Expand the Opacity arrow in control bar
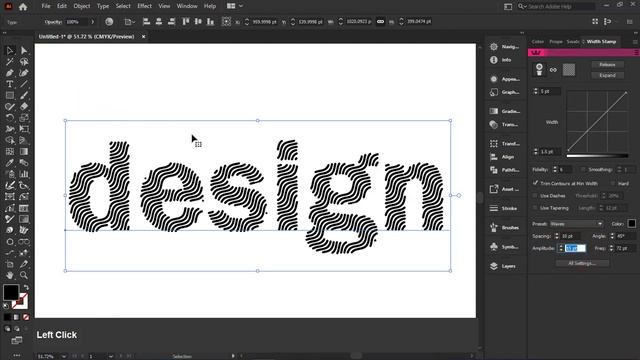This screenshot has height=360, width=640. coord(93,22)
